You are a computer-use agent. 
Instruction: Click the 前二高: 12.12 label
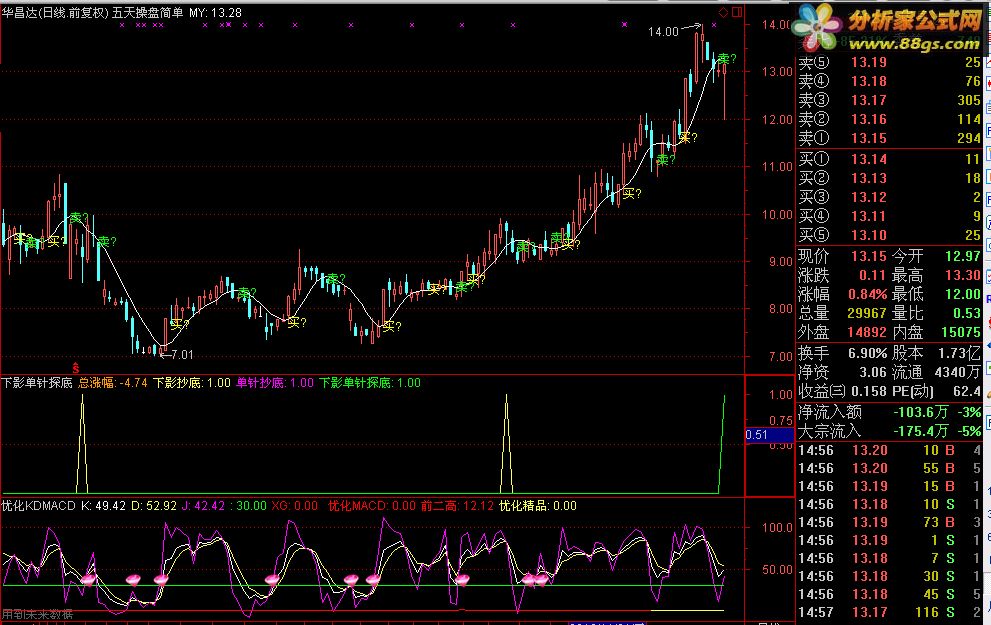point(458,506)
